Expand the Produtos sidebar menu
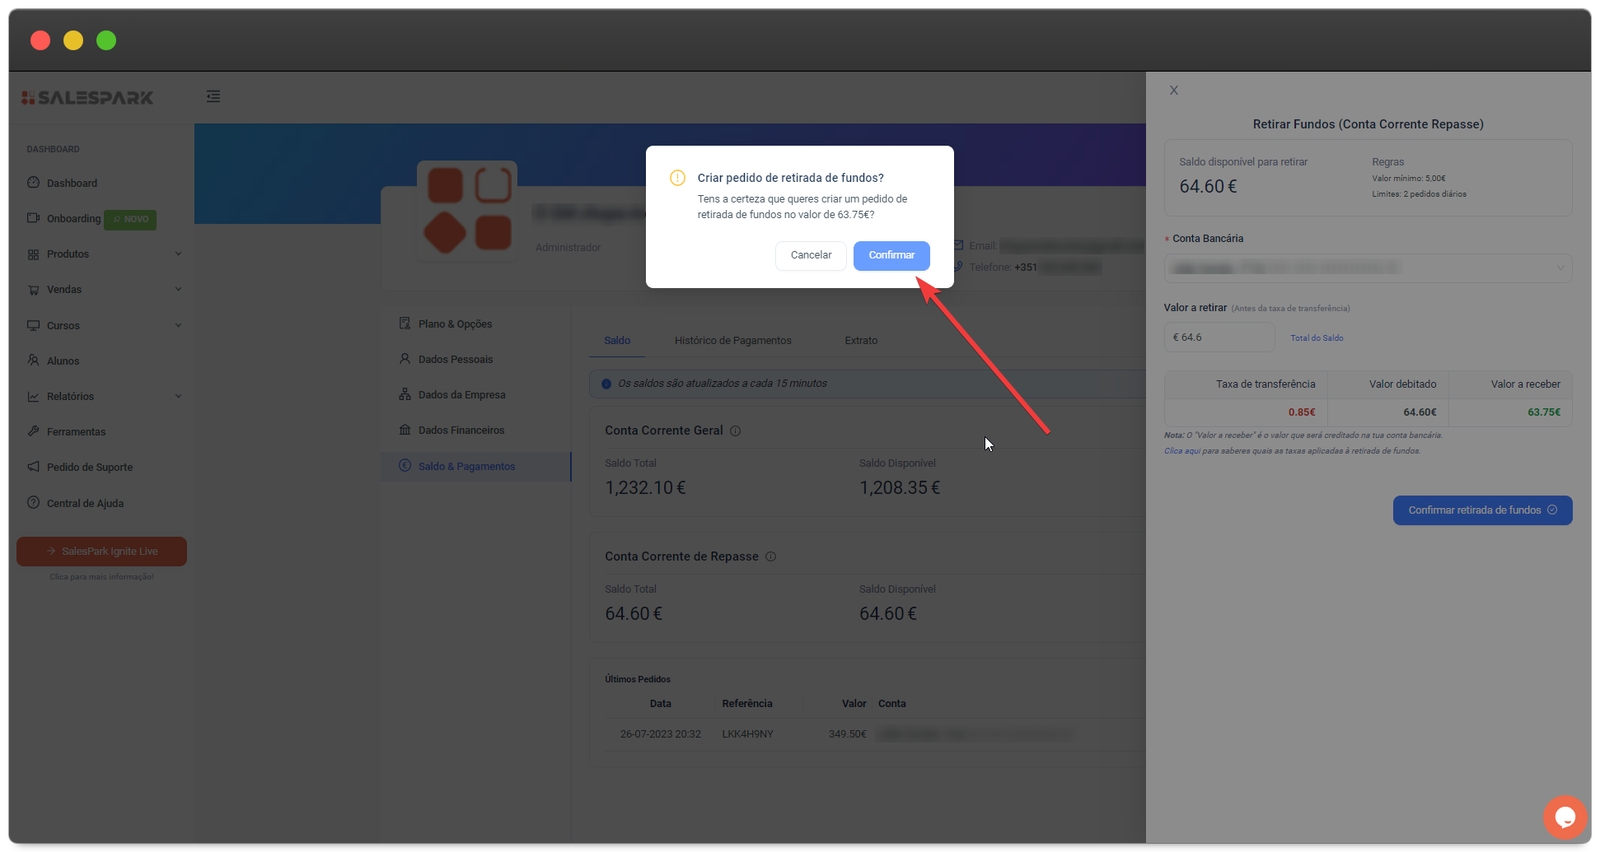The height and width of the screenshot is (852, 1600). (x=178, y=254)
